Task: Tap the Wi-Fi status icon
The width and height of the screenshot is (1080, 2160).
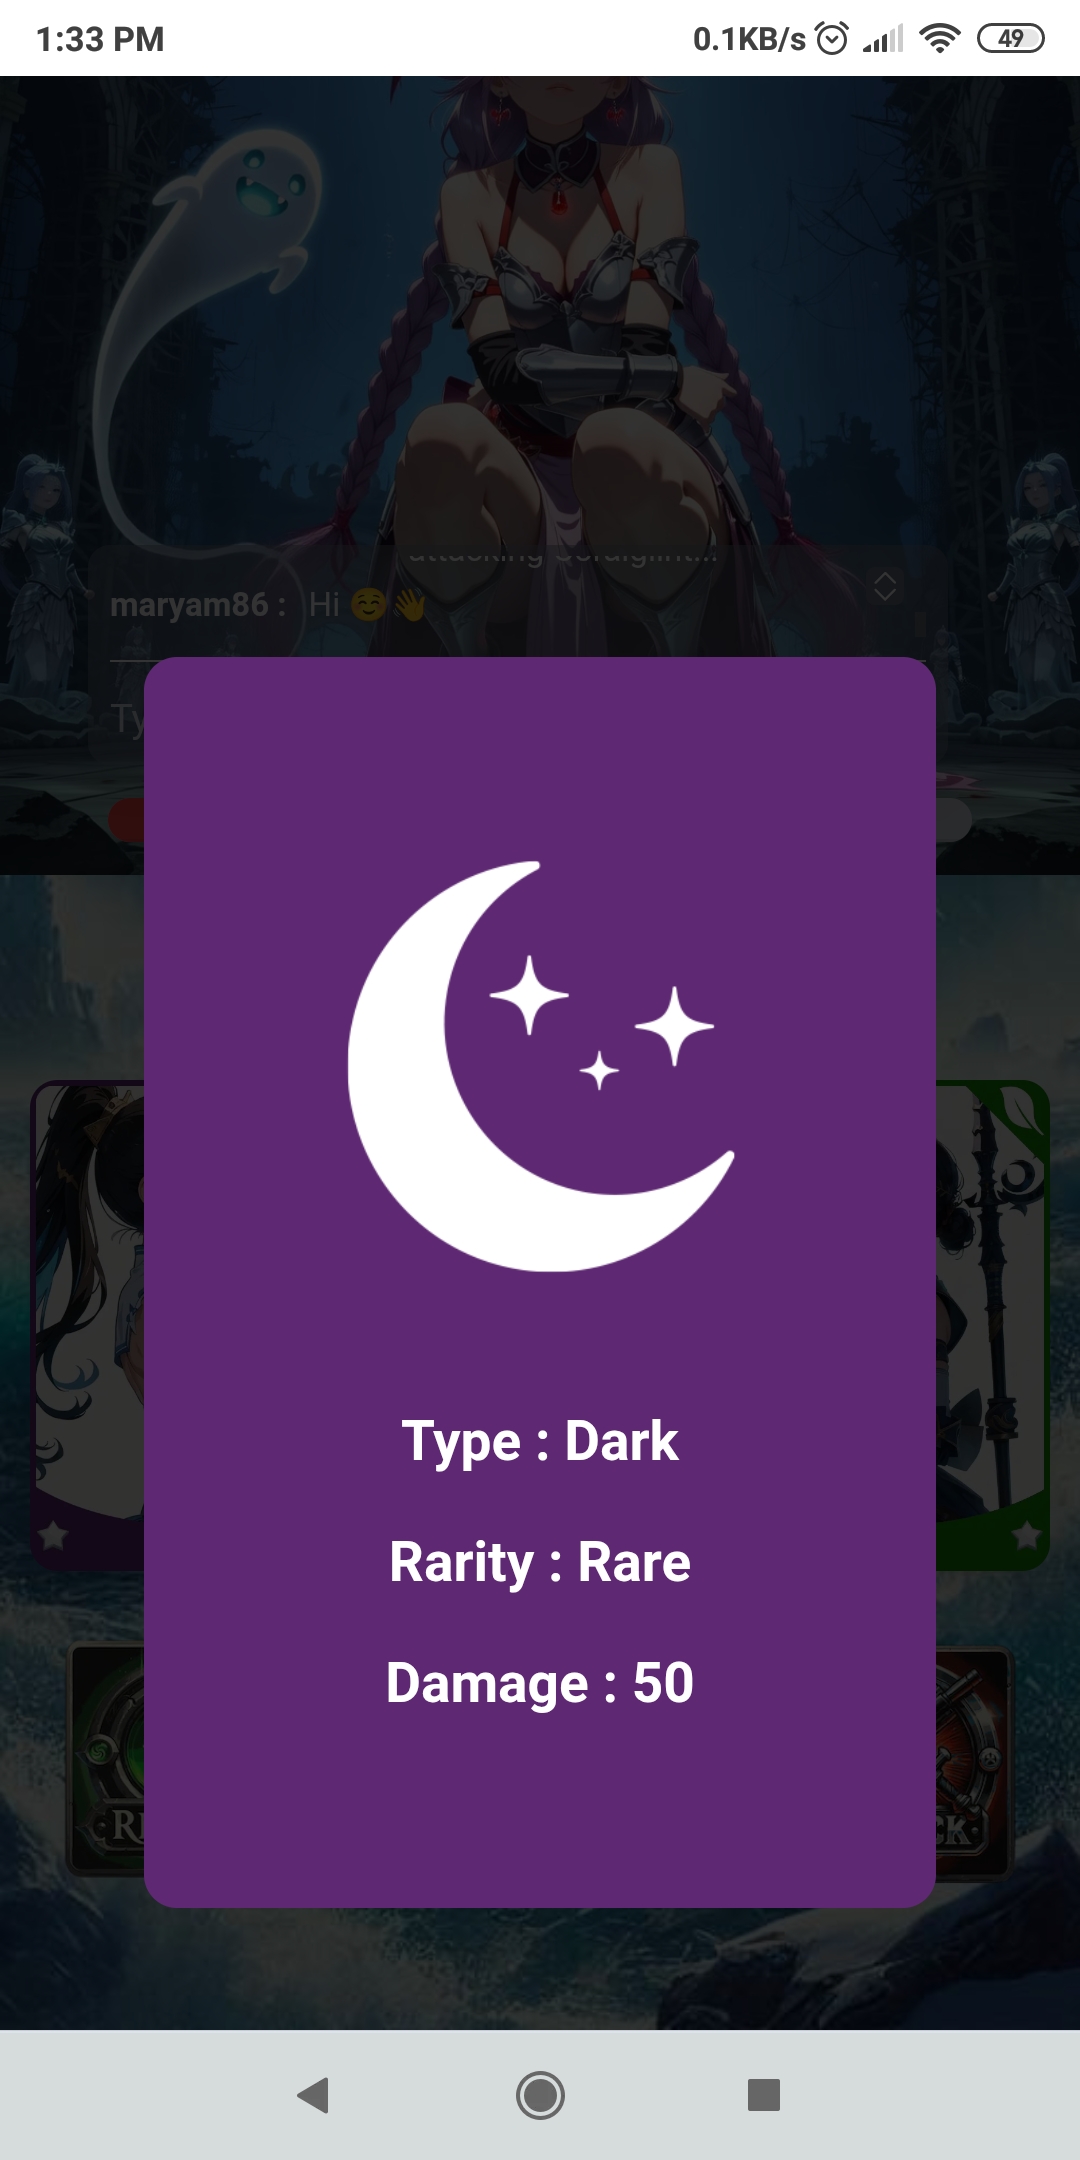Action: coord(939,38)
